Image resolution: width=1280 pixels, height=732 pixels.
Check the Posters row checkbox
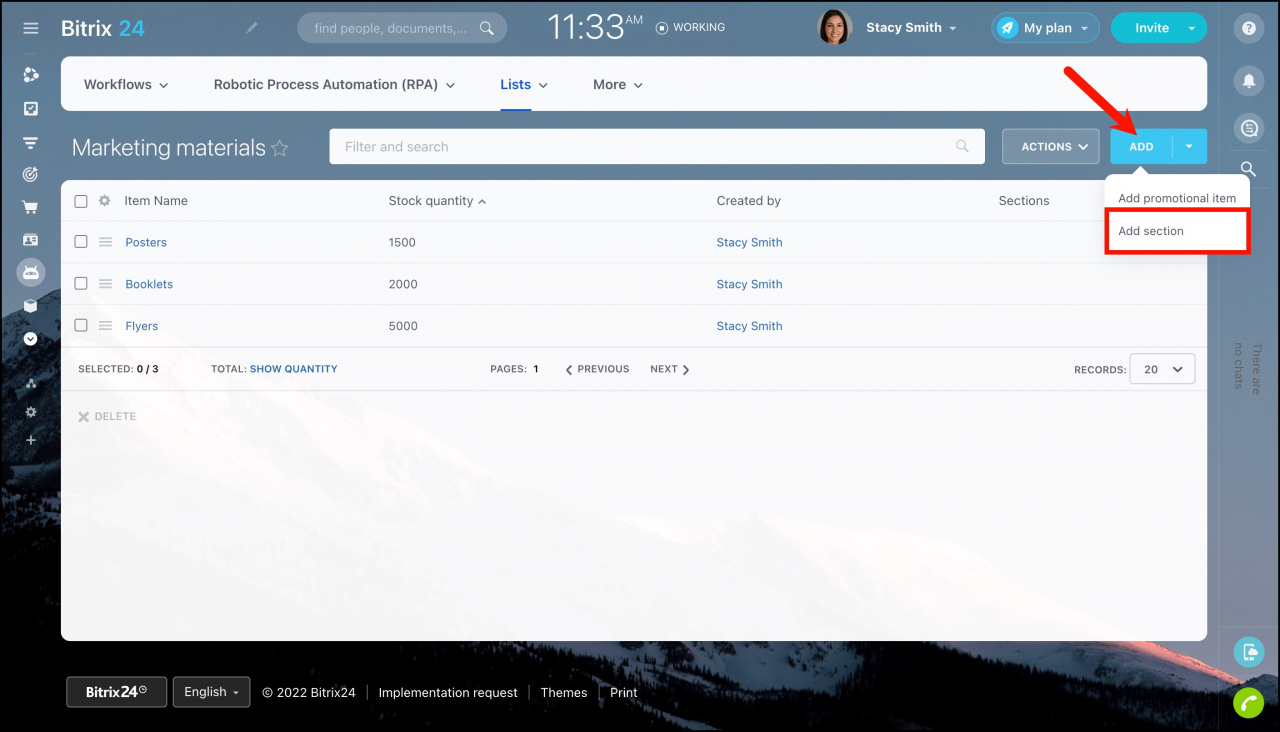tap(81, 242)
